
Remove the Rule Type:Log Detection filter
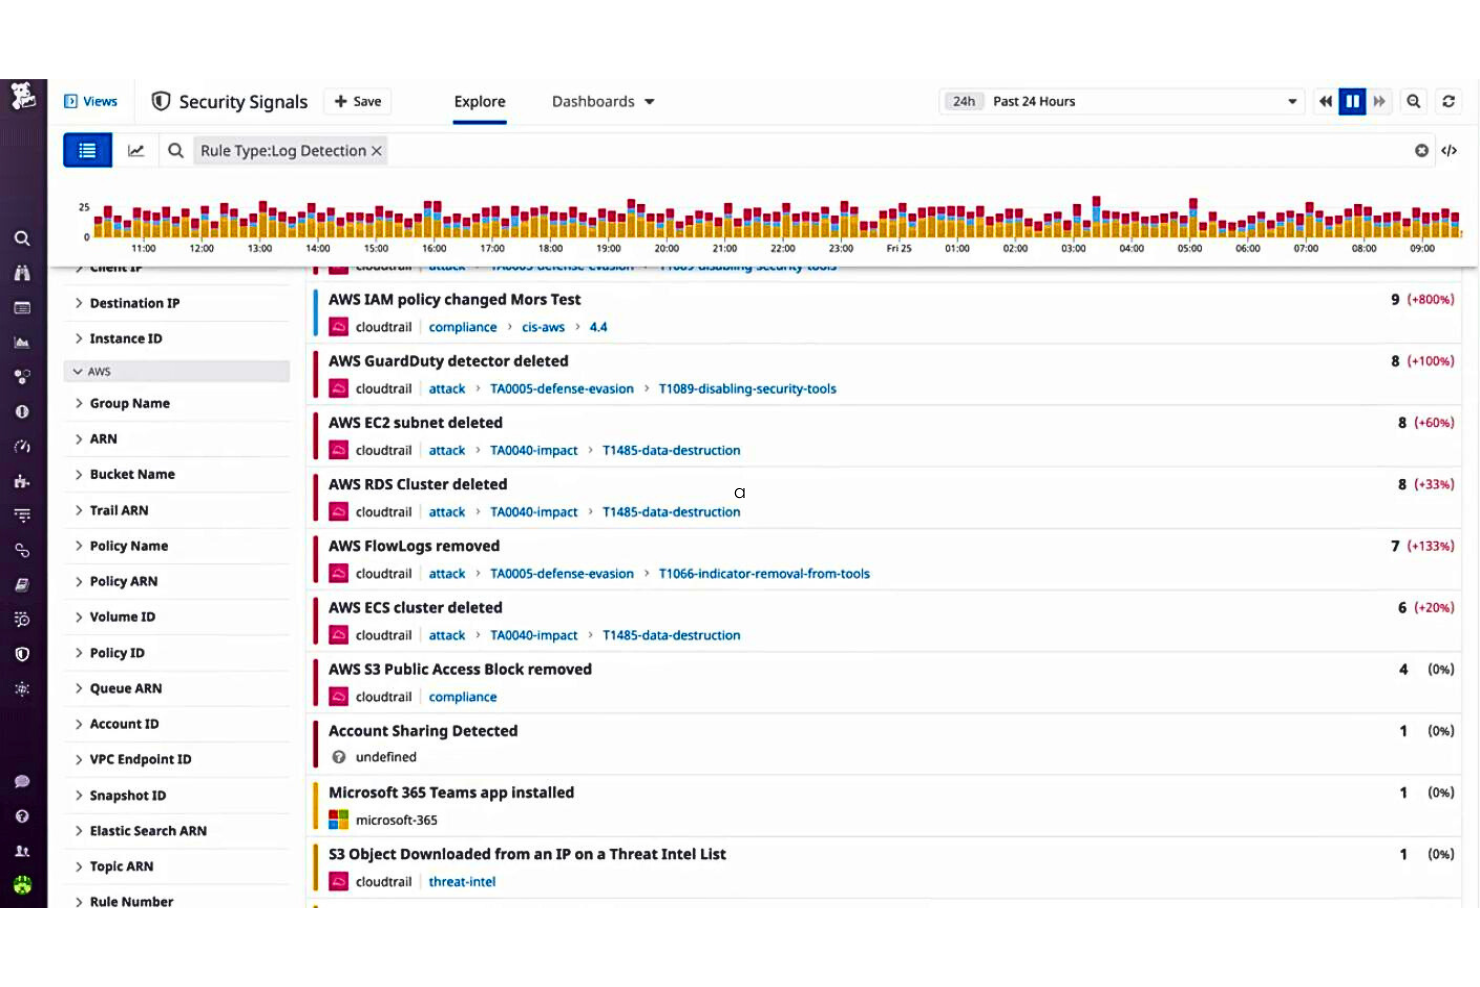point(376,150)
